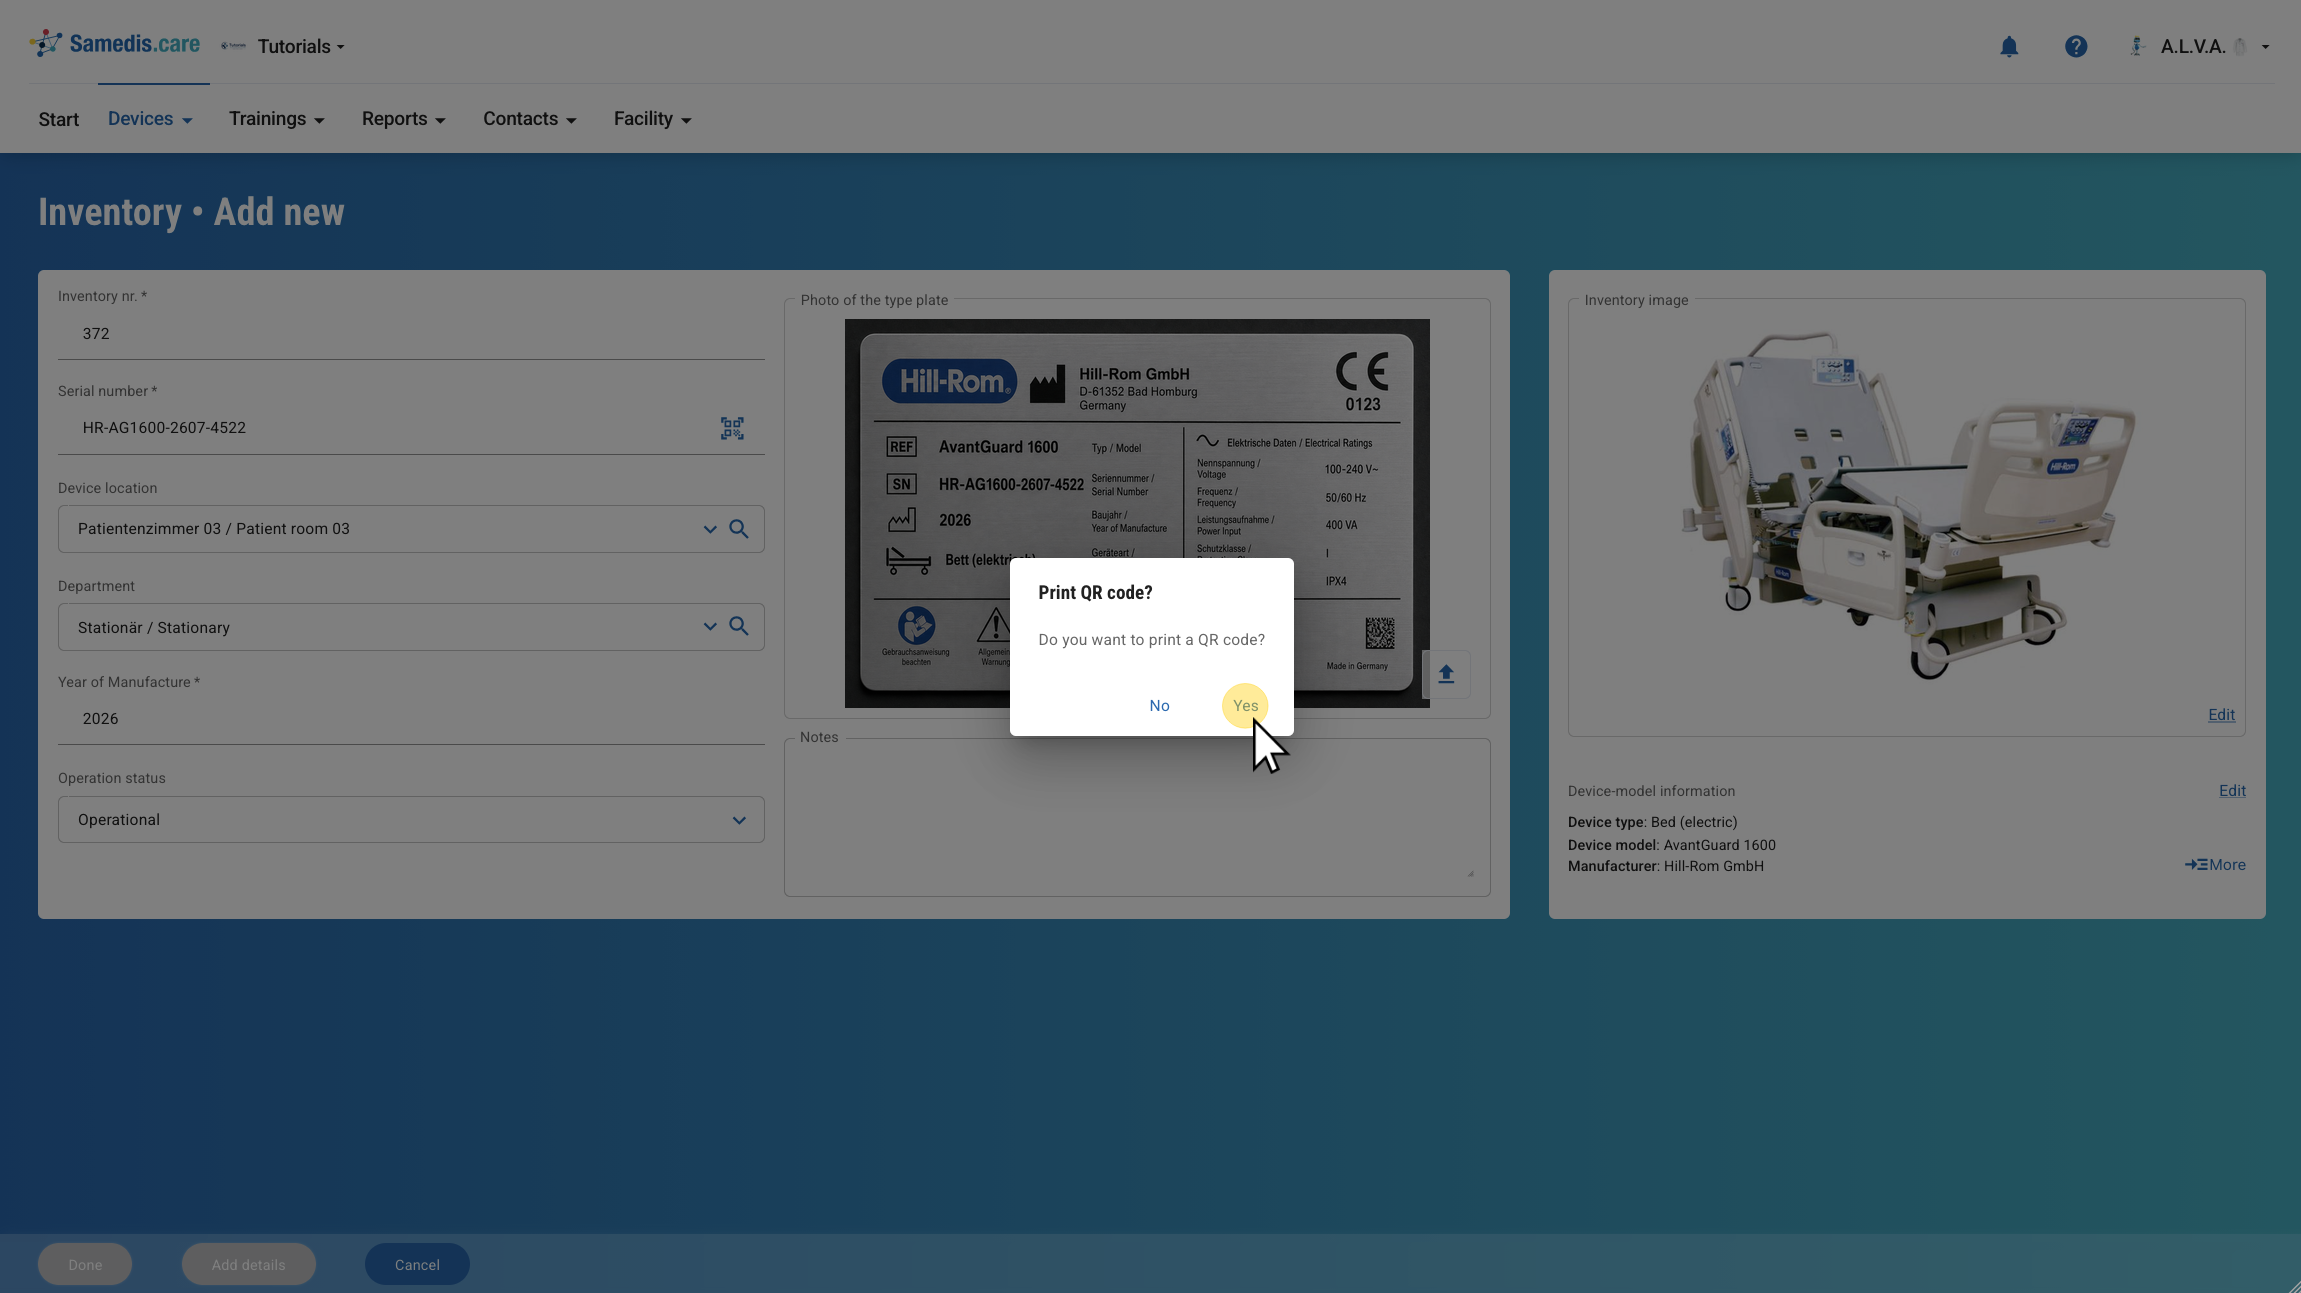Click the Samedis.care logo
Screen dimensions: 2301x1293
115,44
